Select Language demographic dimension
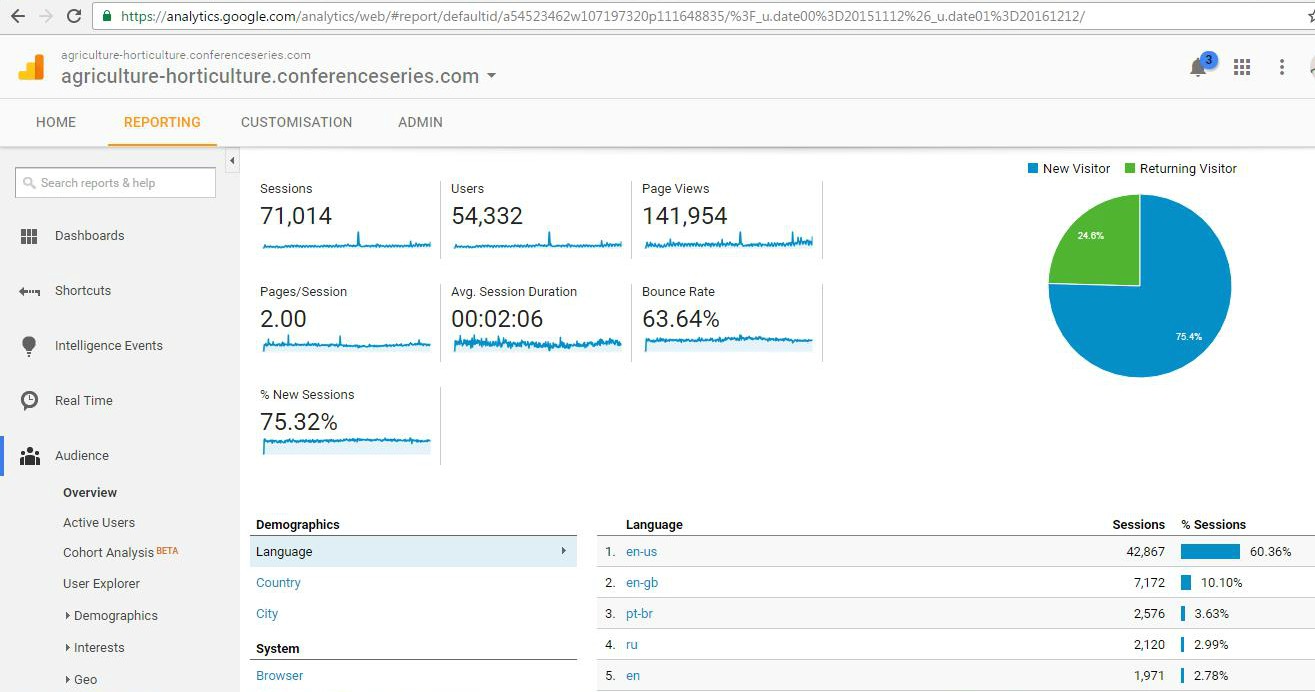Viewport: 1315px width, 692px height. 413,551
